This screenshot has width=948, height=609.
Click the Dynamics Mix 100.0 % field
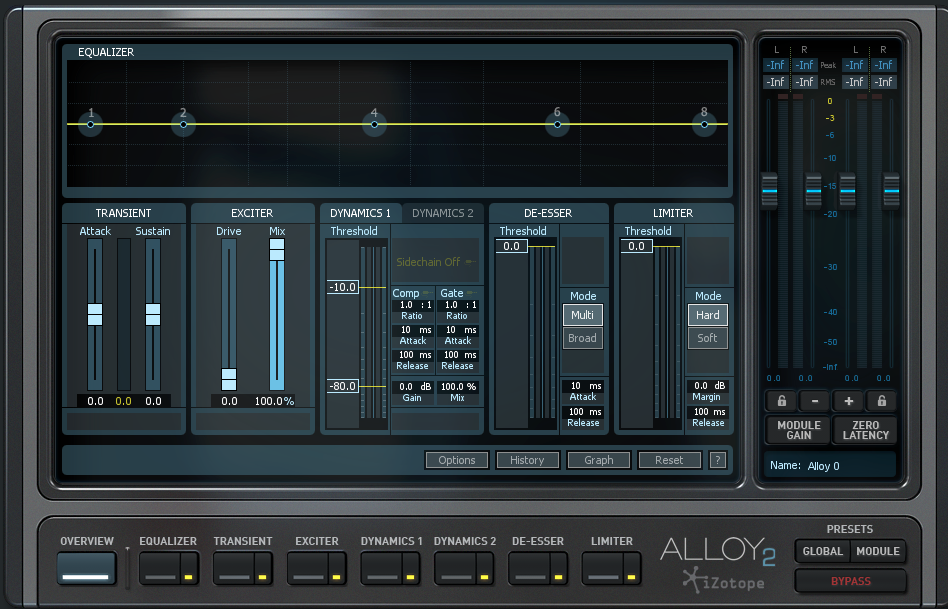coord(458,386)
